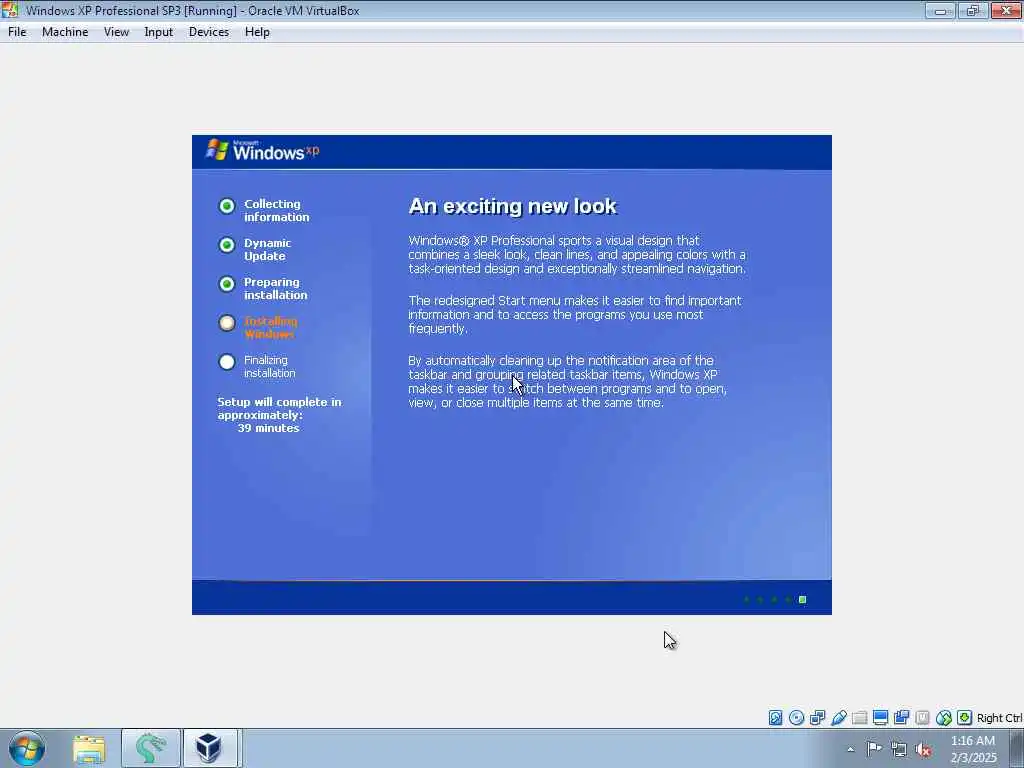
Task: Open the Input menu
Action: [159, 32]
